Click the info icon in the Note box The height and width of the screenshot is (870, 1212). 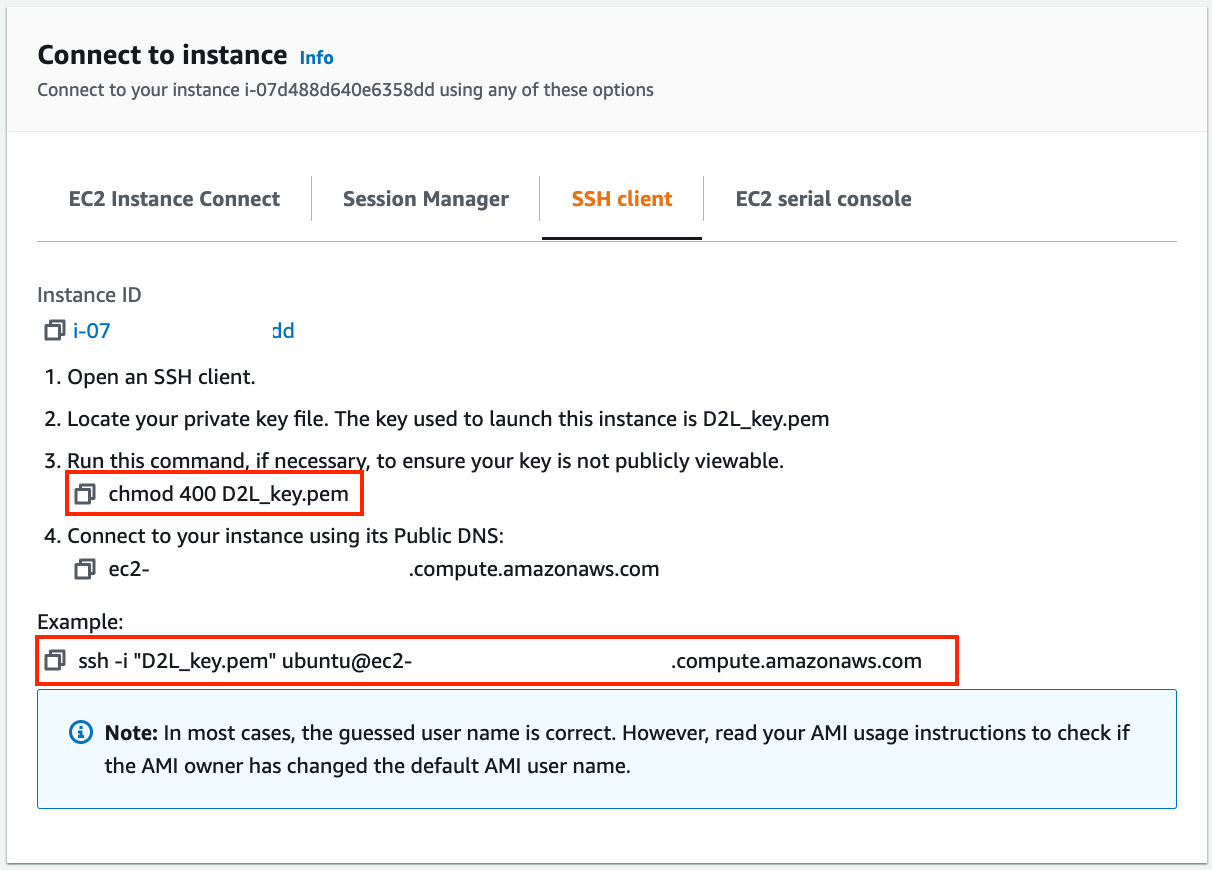80,733
